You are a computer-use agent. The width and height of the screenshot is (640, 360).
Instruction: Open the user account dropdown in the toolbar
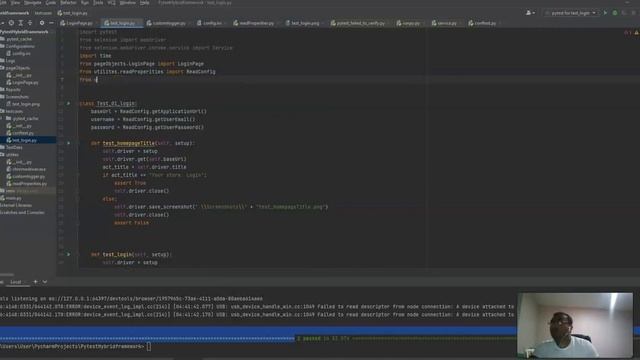click(x=530, y=13)
